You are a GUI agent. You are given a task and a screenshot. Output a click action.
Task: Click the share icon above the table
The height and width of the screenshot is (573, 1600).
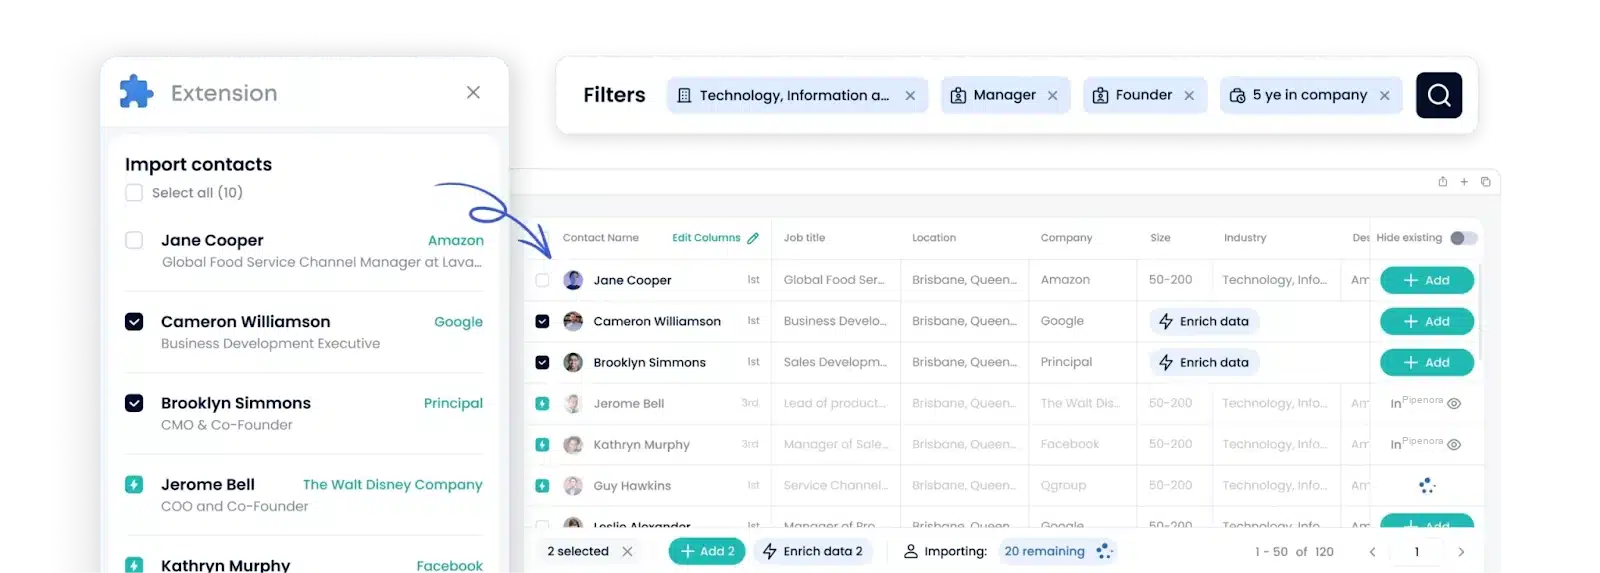click(x=1442, y=182)
